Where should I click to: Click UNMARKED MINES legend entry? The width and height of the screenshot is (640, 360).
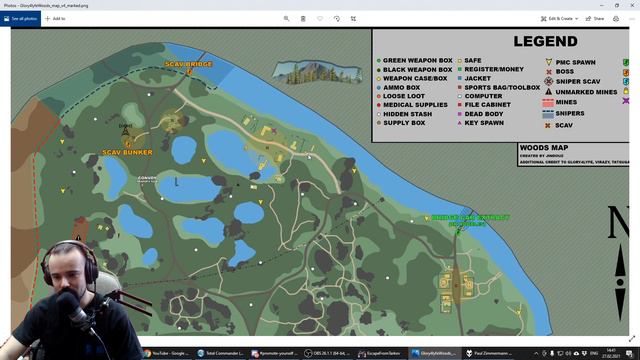pos(581,92)
